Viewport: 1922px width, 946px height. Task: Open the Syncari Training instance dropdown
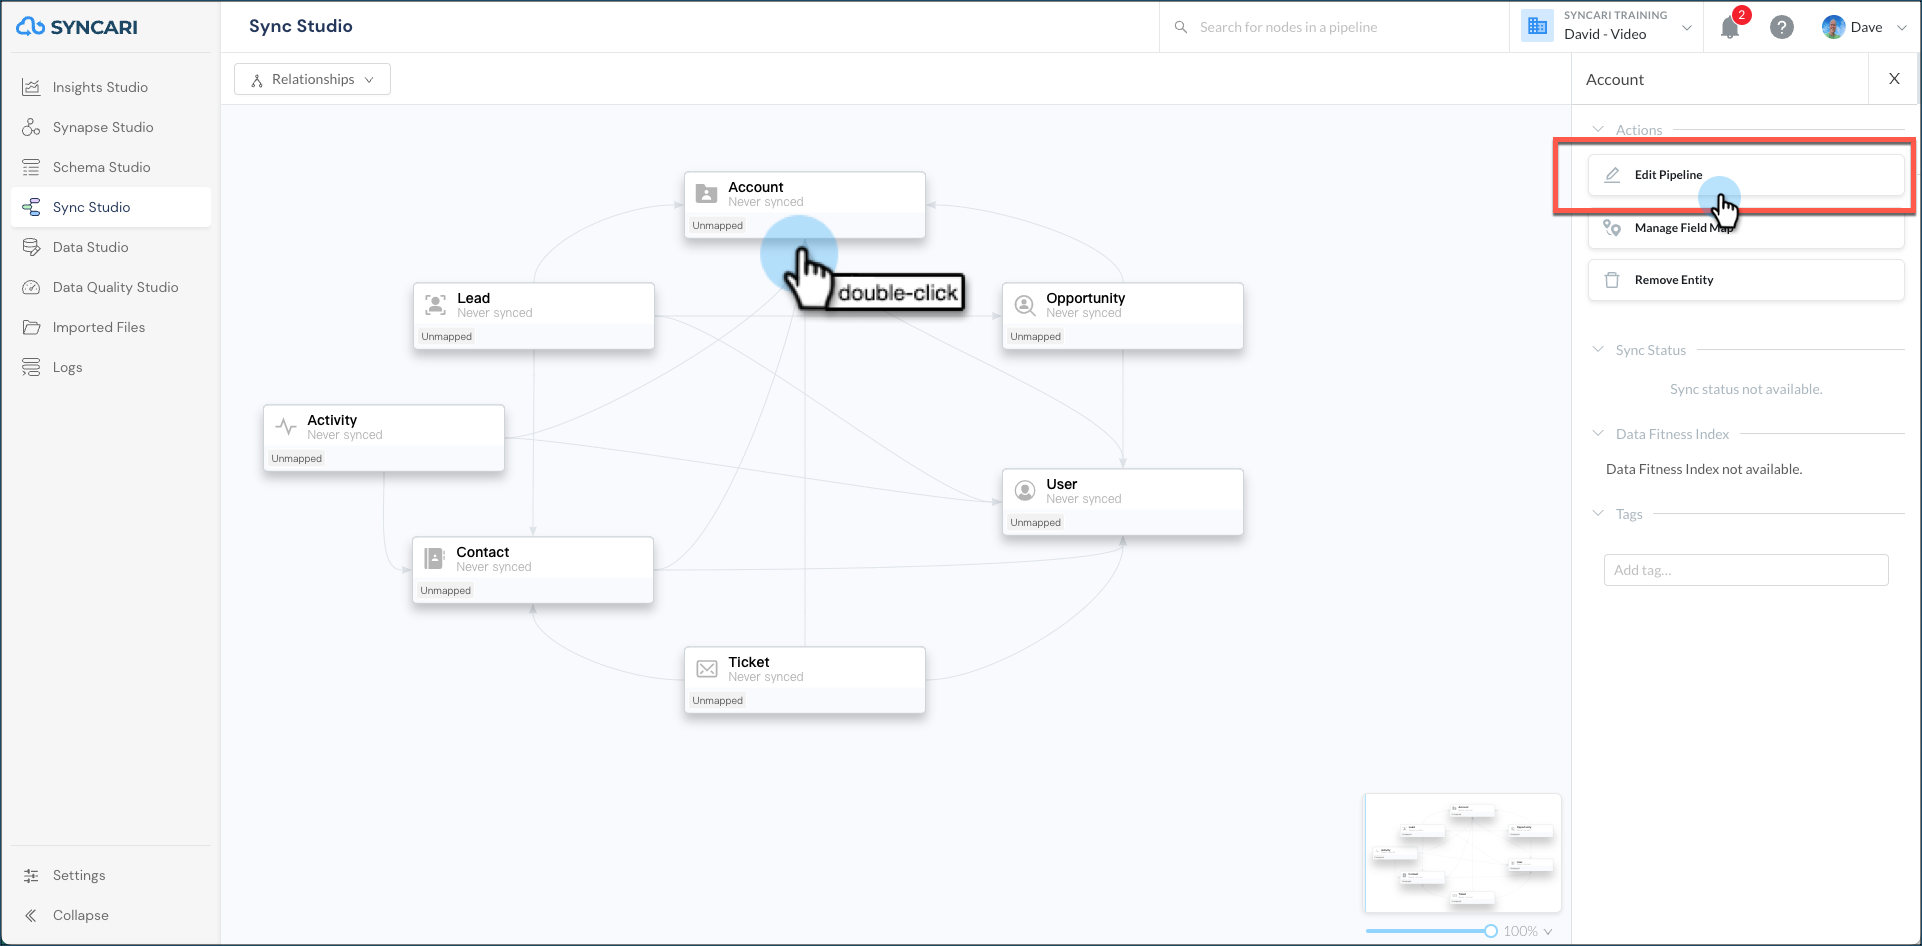(1608, 26)
